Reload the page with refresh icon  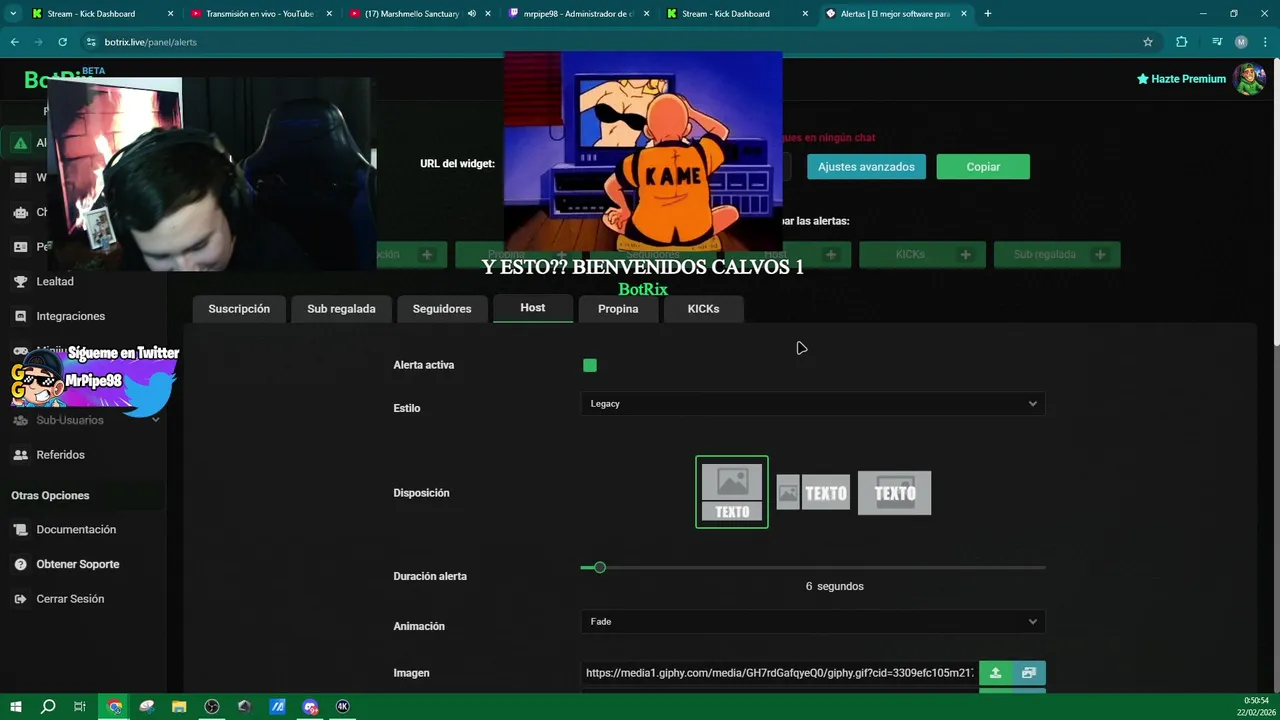[x=62, y=42]
